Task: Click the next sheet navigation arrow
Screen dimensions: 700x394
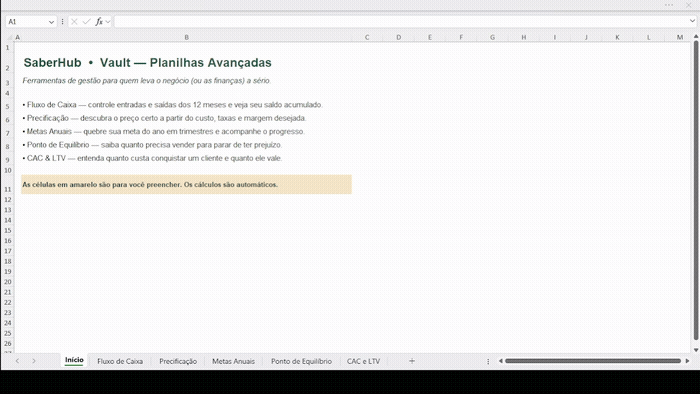Action: point(34,361)
